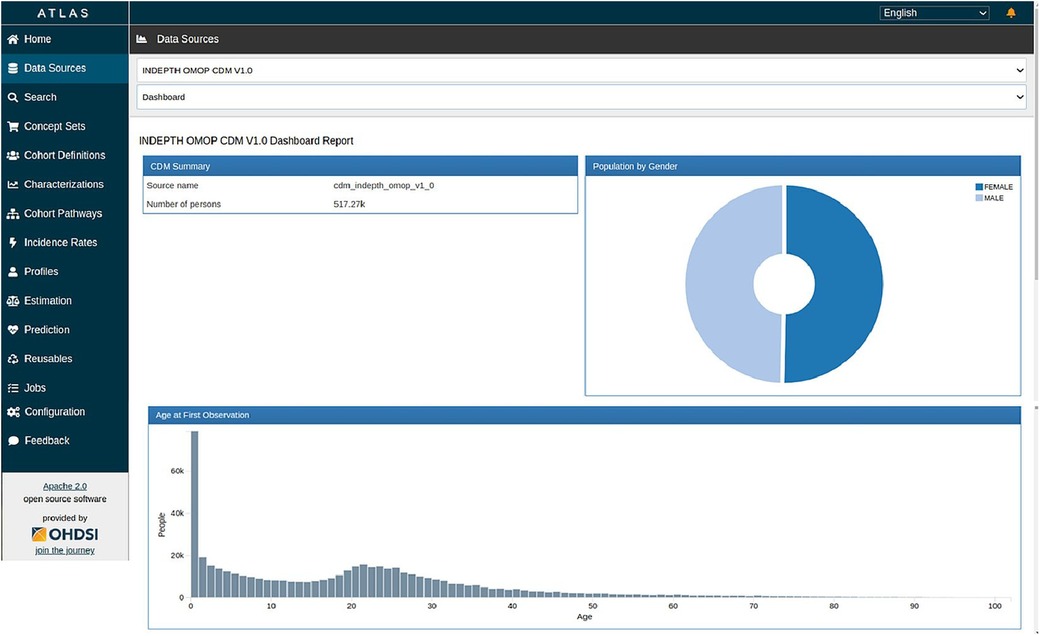This screenshot has width=1040, height=636.
Task: Open the English language dropdown
Action: click(934, 13)
